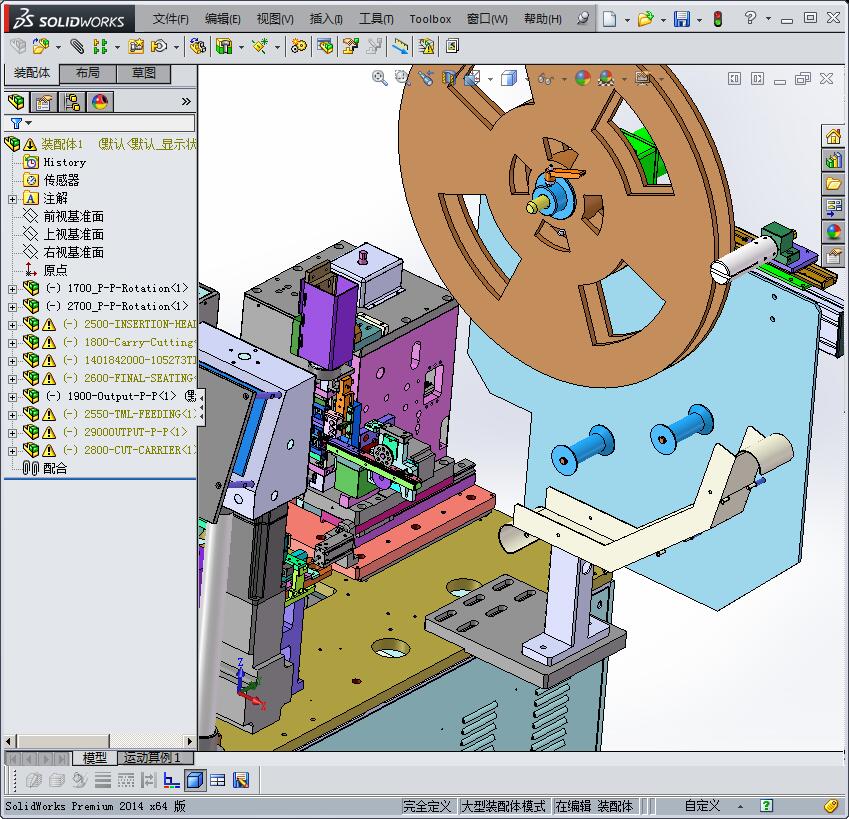
Task: Open the FeatureManager design tree tab
Action: [x=16, y=102]
